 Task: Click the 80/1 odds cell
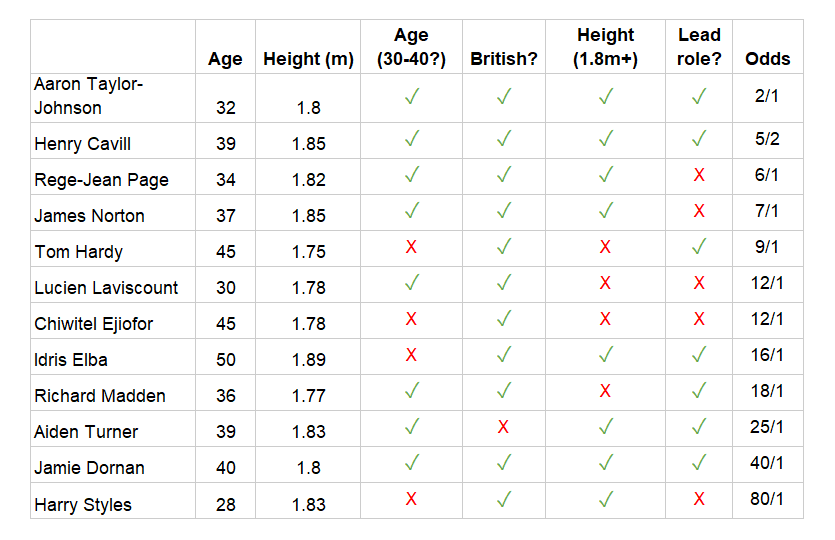(767, 501)
